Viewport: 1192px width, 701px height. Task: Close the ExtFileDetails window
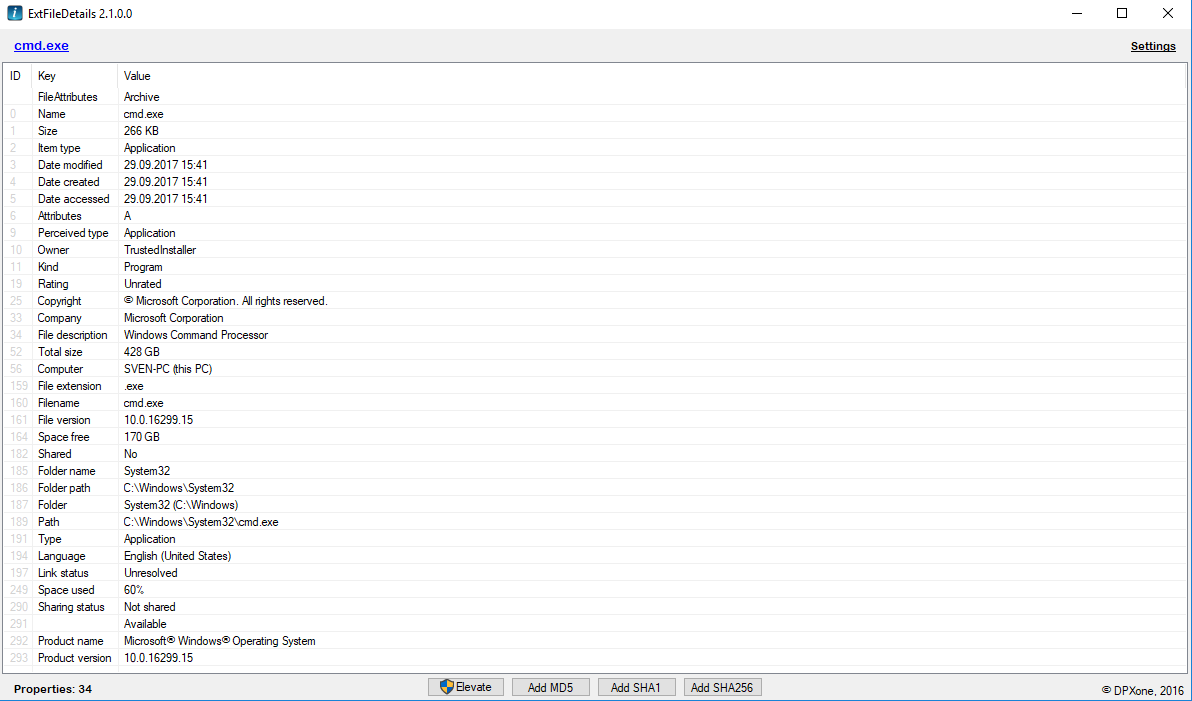[x=1168, y=13]
